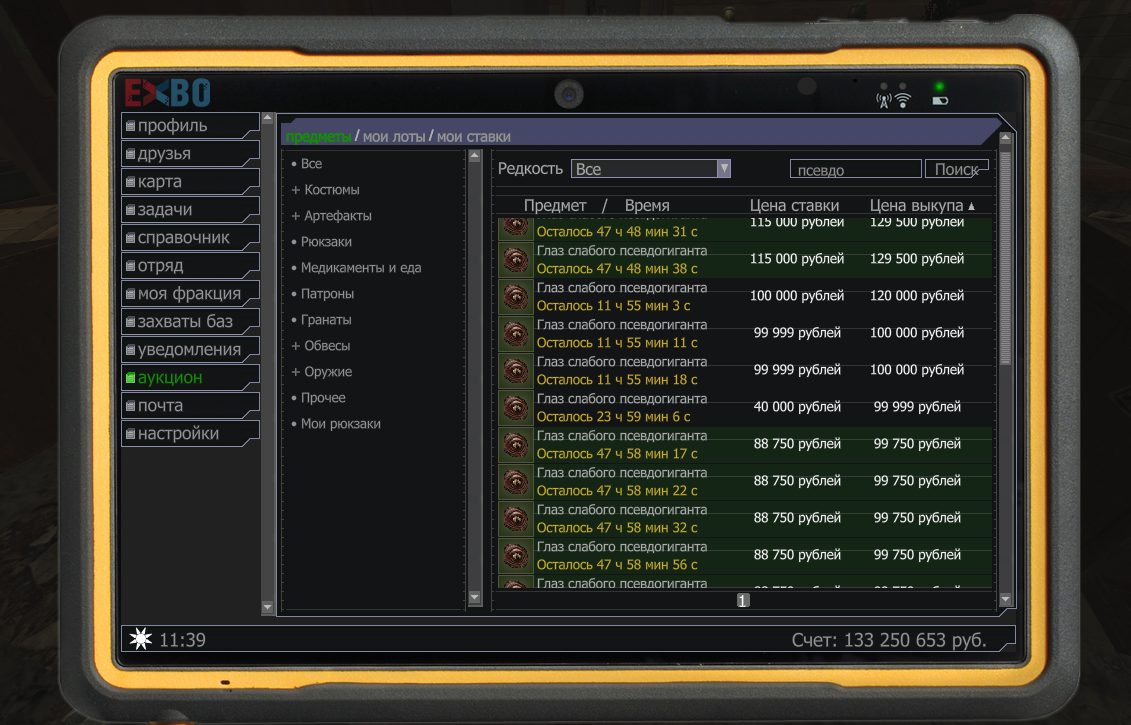Select the Патроны category
Screen dimensions: 1131x725
coord(327,294)
